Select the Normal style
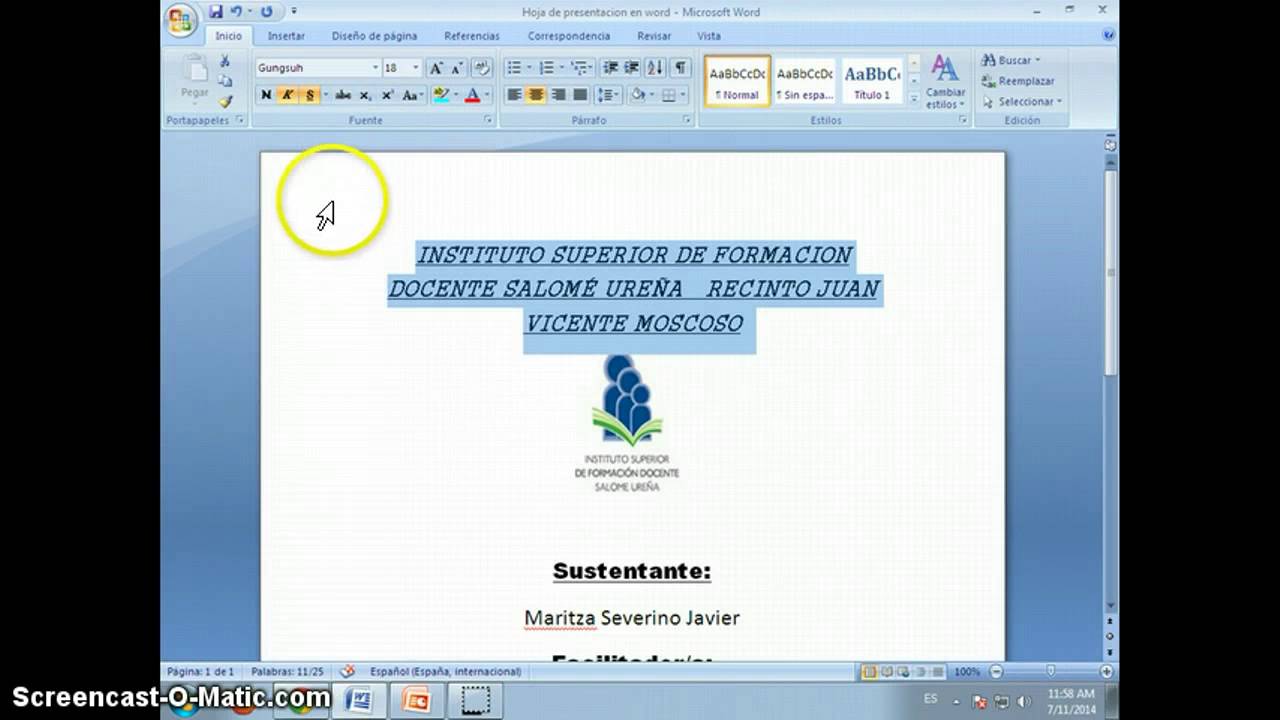Screen dimensions: 1280x720 click(737, 80)
